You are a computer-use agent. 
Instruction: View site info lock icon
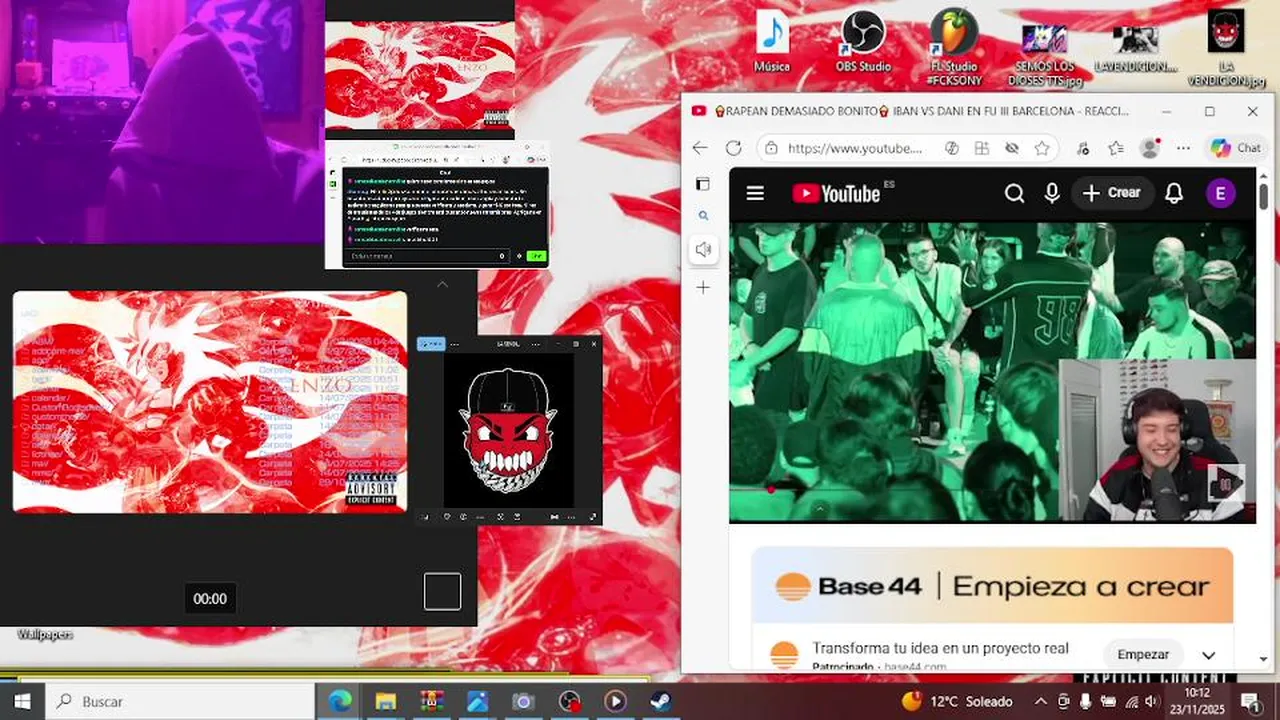[x=770, y=148]
